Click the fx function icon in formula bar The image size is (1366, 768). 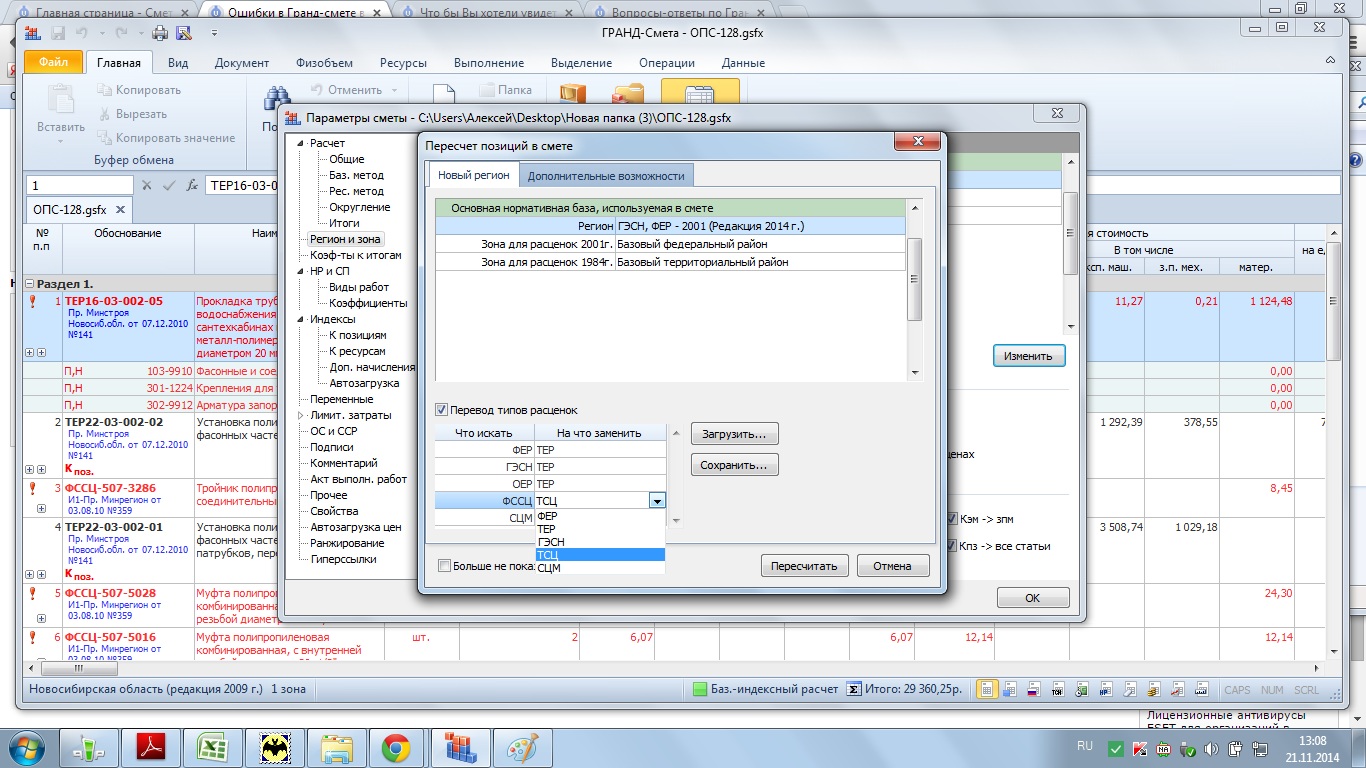coord(192,185)
